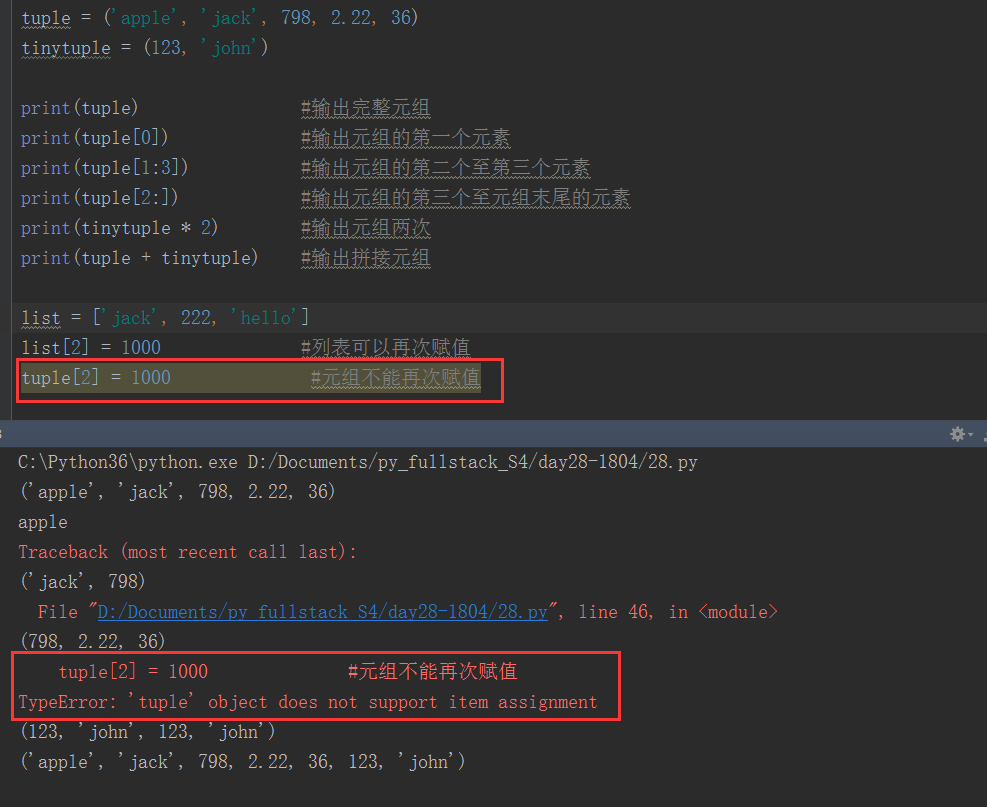Click highlighted code 'tuple[2] = 1000' in editor
Image resolution: width=987 pixels, height=807 pixels.
click(96, 378)
